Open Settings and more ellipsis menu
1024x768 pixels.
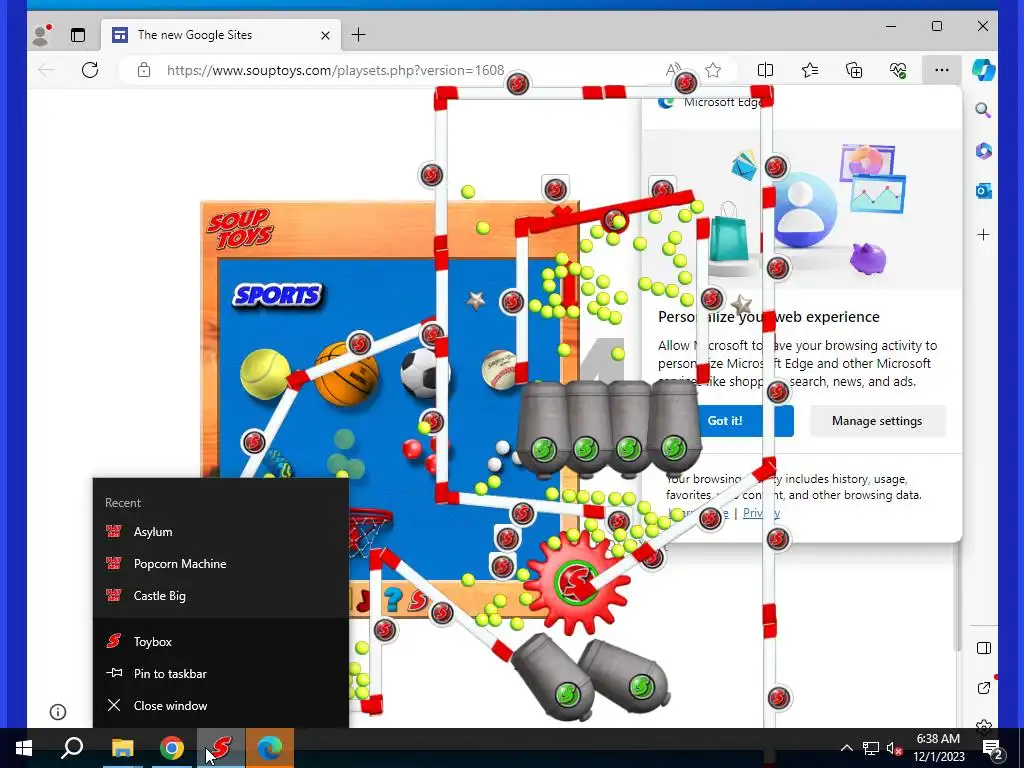941,70
